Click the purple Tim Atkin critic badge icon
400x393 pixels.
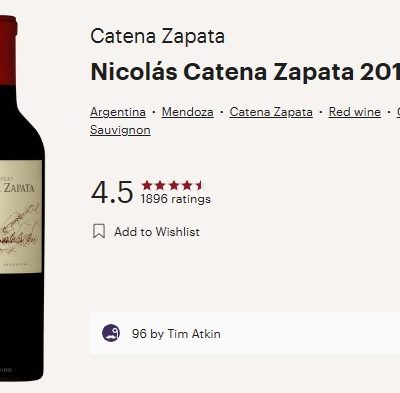[111, 333]
